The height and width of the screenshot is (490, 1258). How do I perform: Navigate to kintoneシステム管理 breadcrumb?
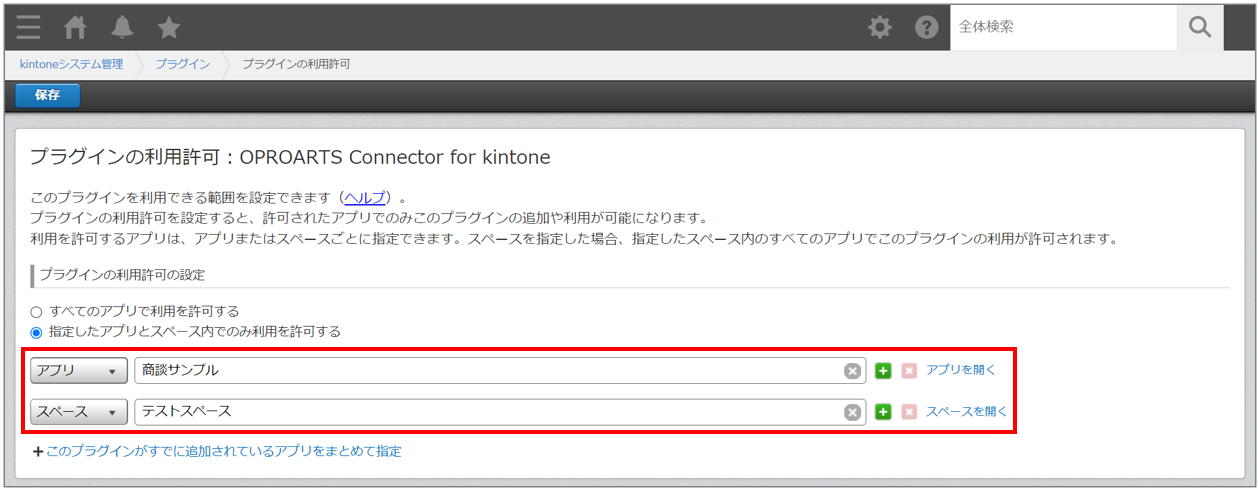pyautogui.click(x=71, y=64)
